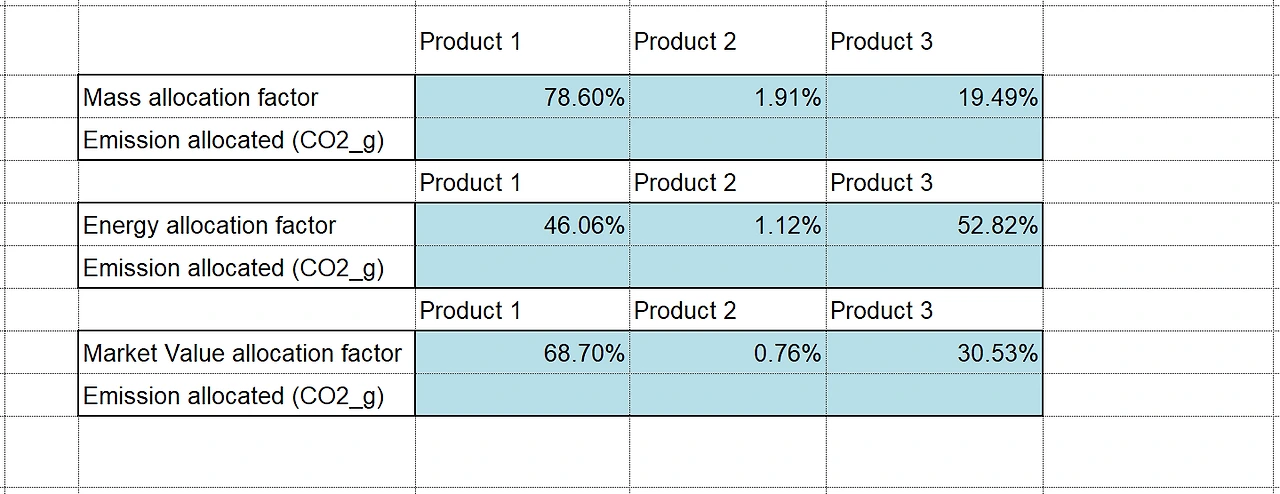This screenshot has height=494, width=1280.
Task: Select Emission allocated label below Mass allocation factor
Action: coord(246,140)
